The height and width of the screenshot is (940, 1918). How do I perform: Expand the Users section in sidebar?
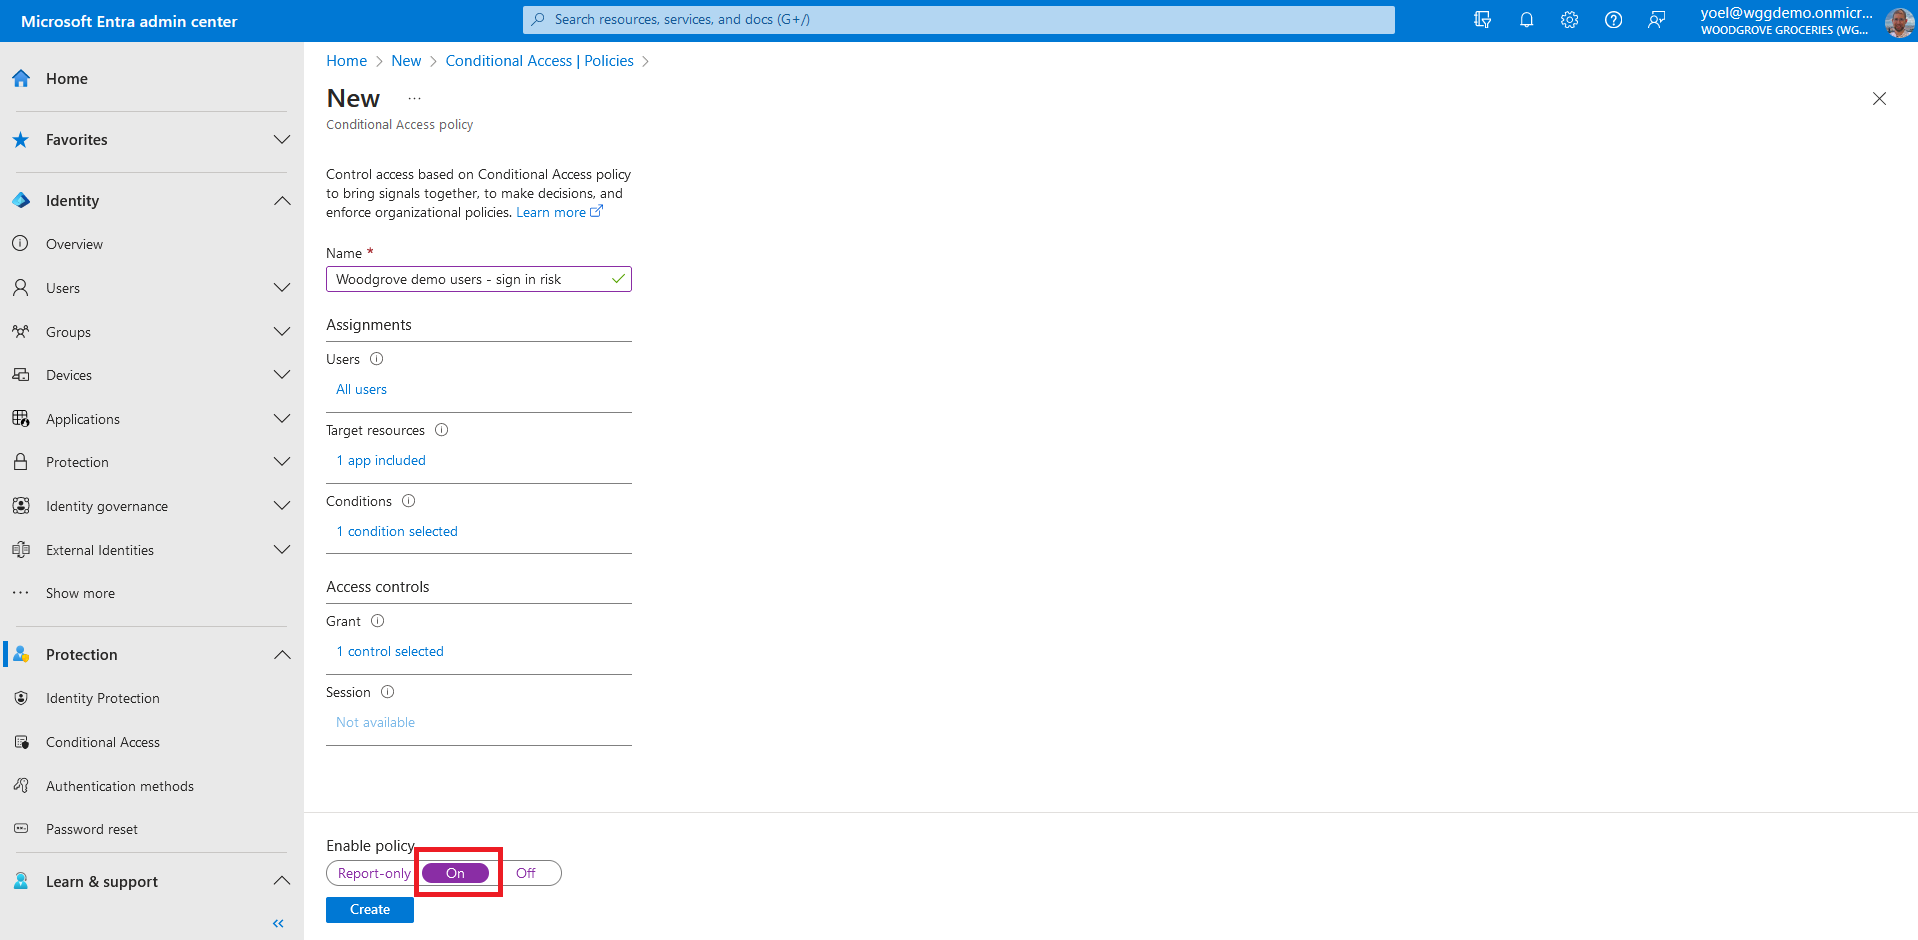pyautogui.click(x=282, y=288)
